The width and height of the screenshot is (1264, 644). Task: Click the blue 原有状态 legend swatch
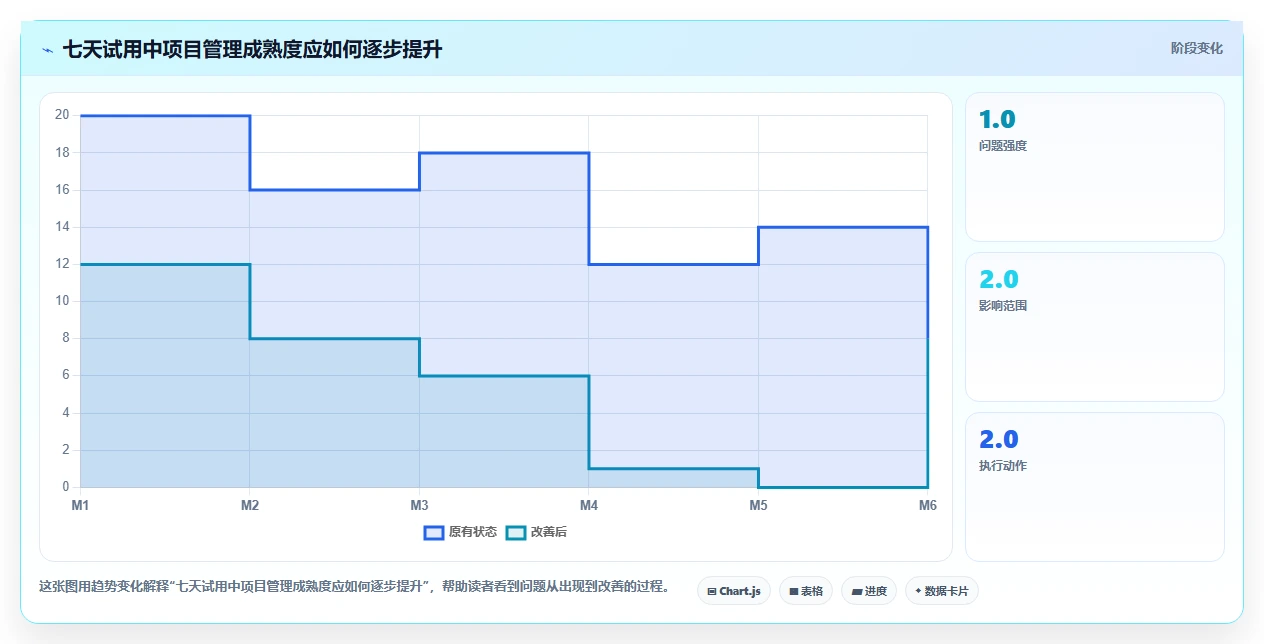click(x=434, y=532)
